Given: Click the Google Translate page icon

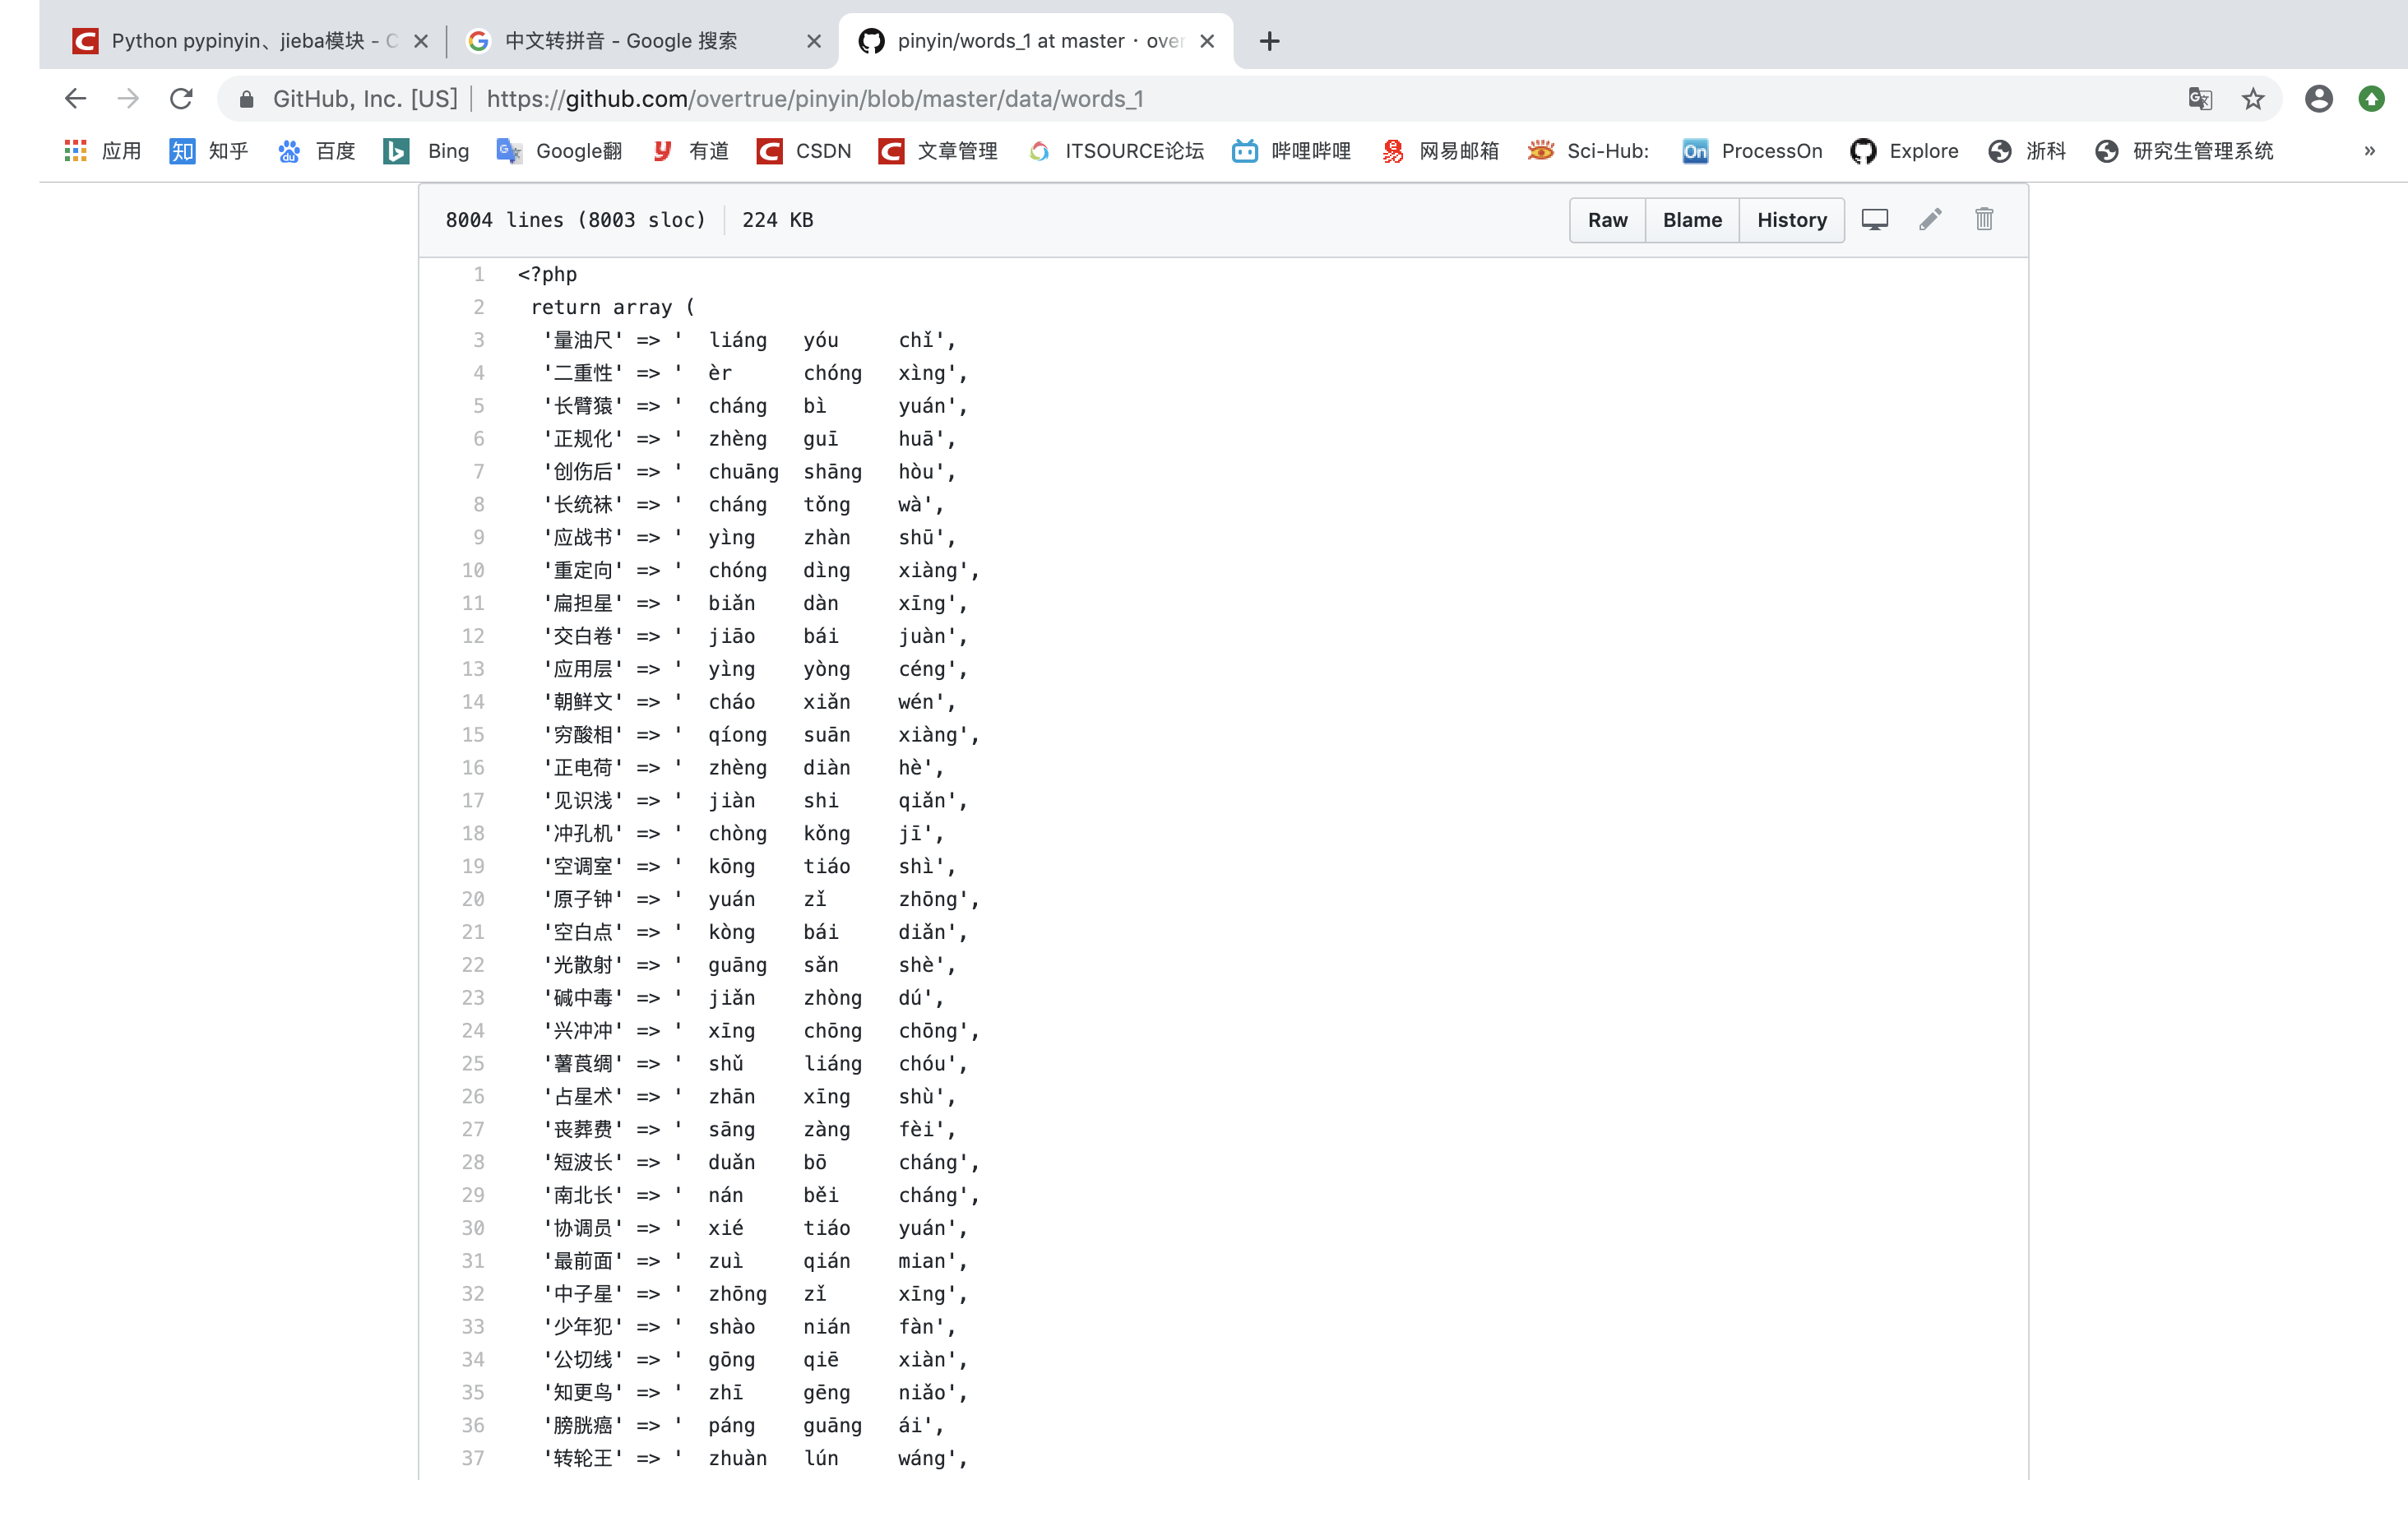Looking at the screenshot, I should (x=2200, y=98).
